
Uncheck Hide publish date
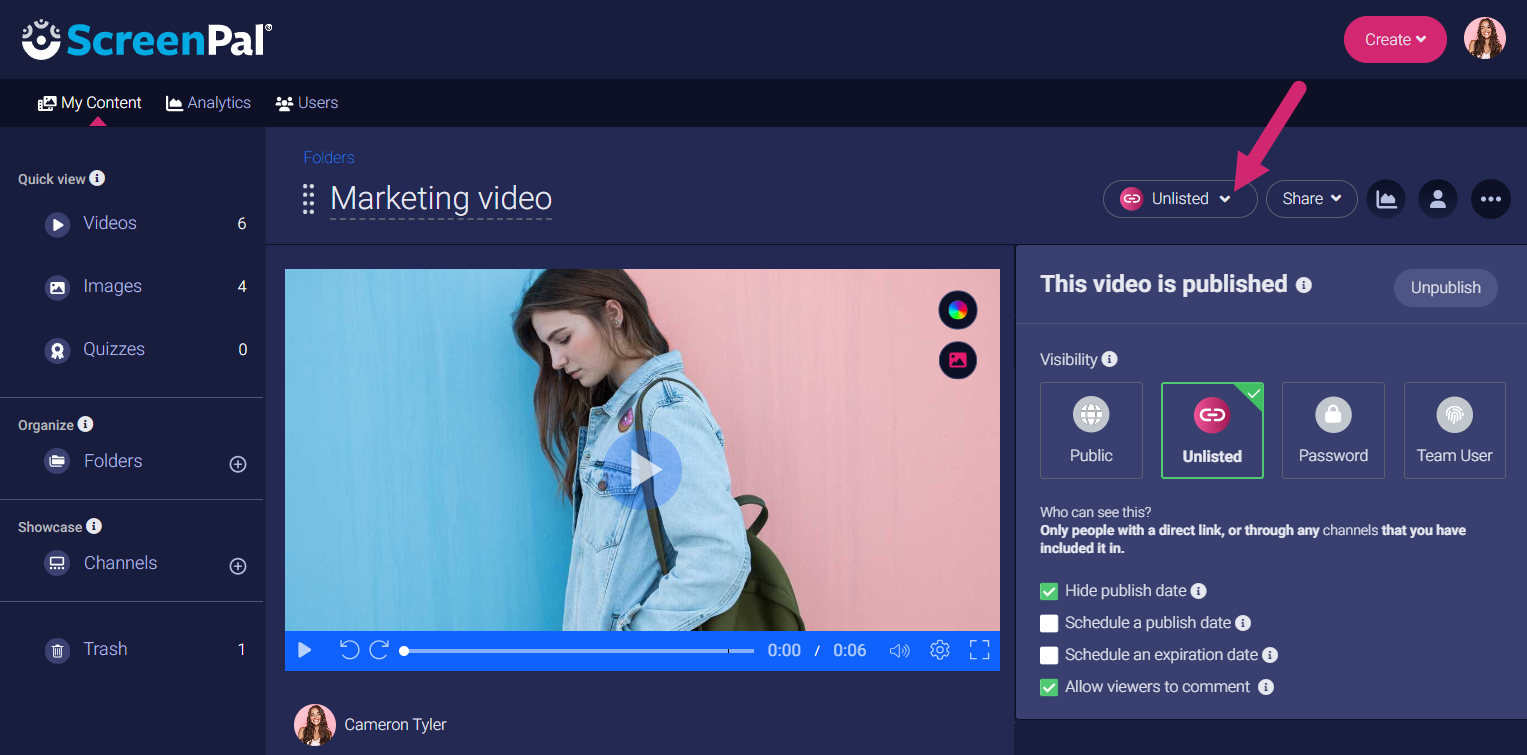click(1048, 591)
